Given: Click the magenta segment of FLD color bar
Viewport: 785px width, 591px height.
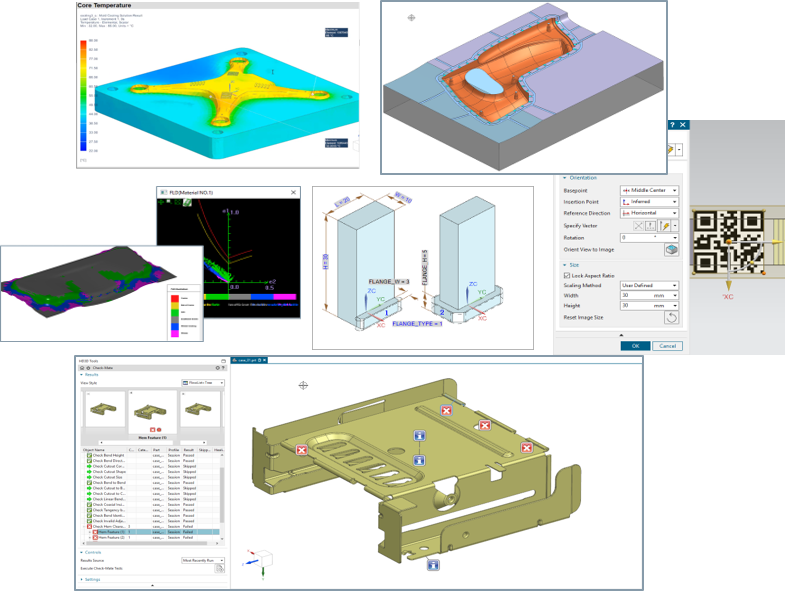Looking at the screenshot, I should pyautogui.click(x=285, y=297).
